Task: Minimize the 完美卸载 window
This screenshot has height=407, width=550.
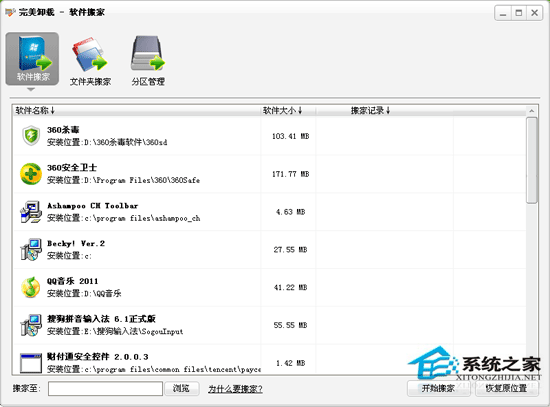Action: click(x=503, y=13)
